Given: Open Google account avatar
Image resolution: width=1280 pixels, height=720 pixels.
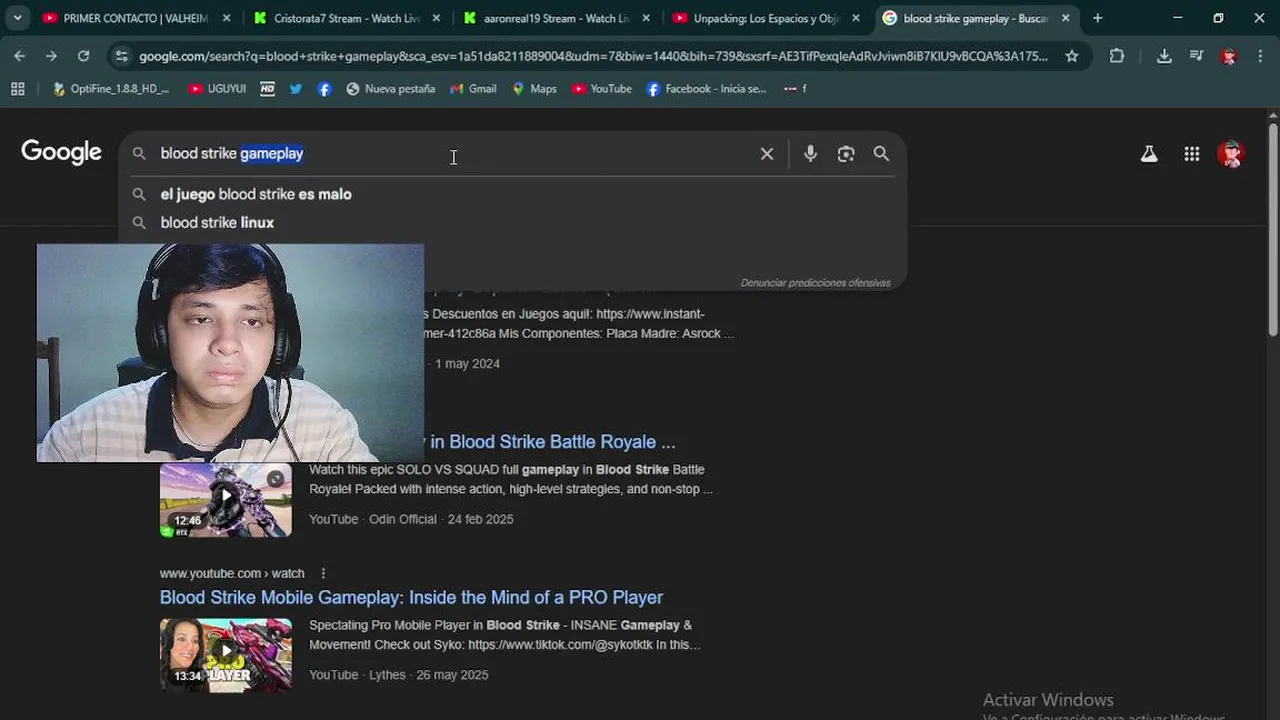Looking at the screenshot, I should [1230, 154].
